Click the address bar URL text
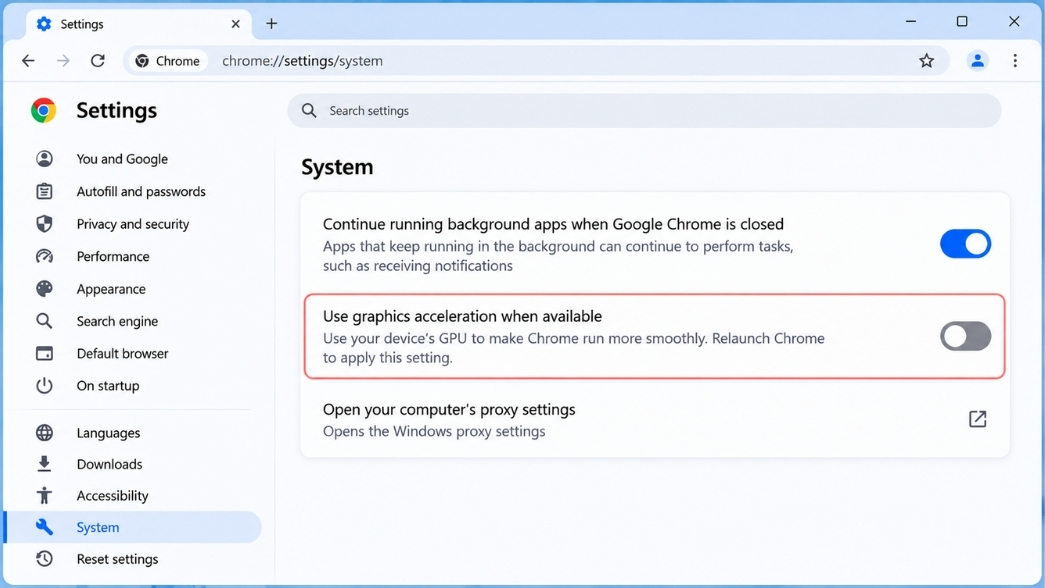Viewport: 1045px width, 588px height. pyautogui.click(x=303, y=61)
